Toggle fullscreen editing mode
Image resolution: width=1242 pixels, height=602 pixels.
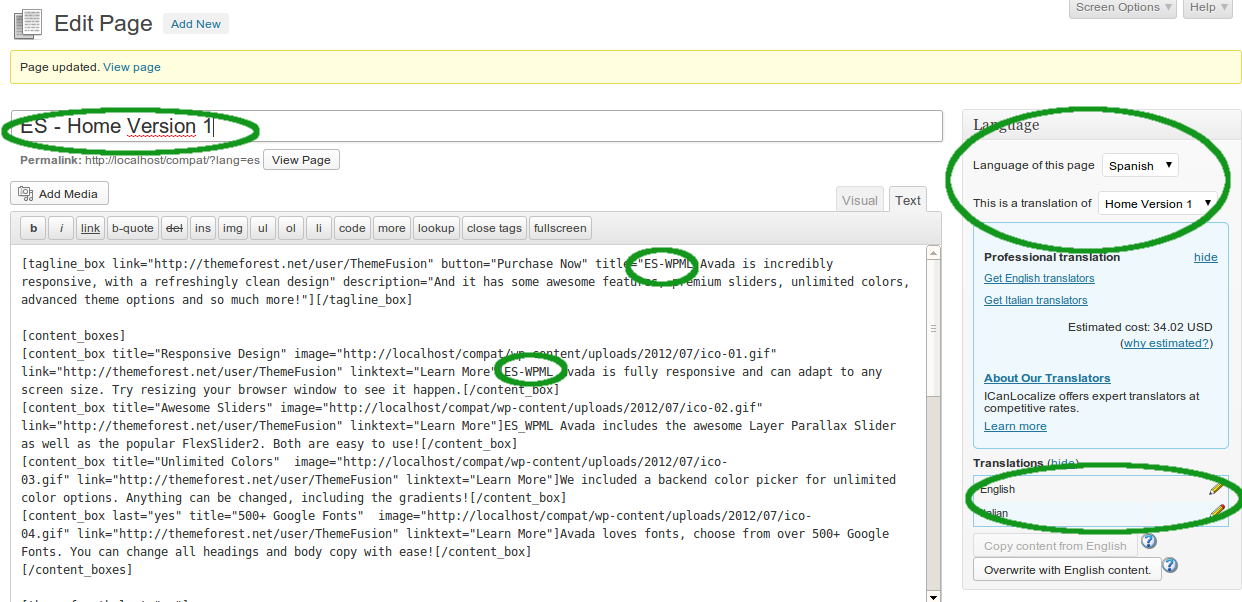tap(559, 227)
